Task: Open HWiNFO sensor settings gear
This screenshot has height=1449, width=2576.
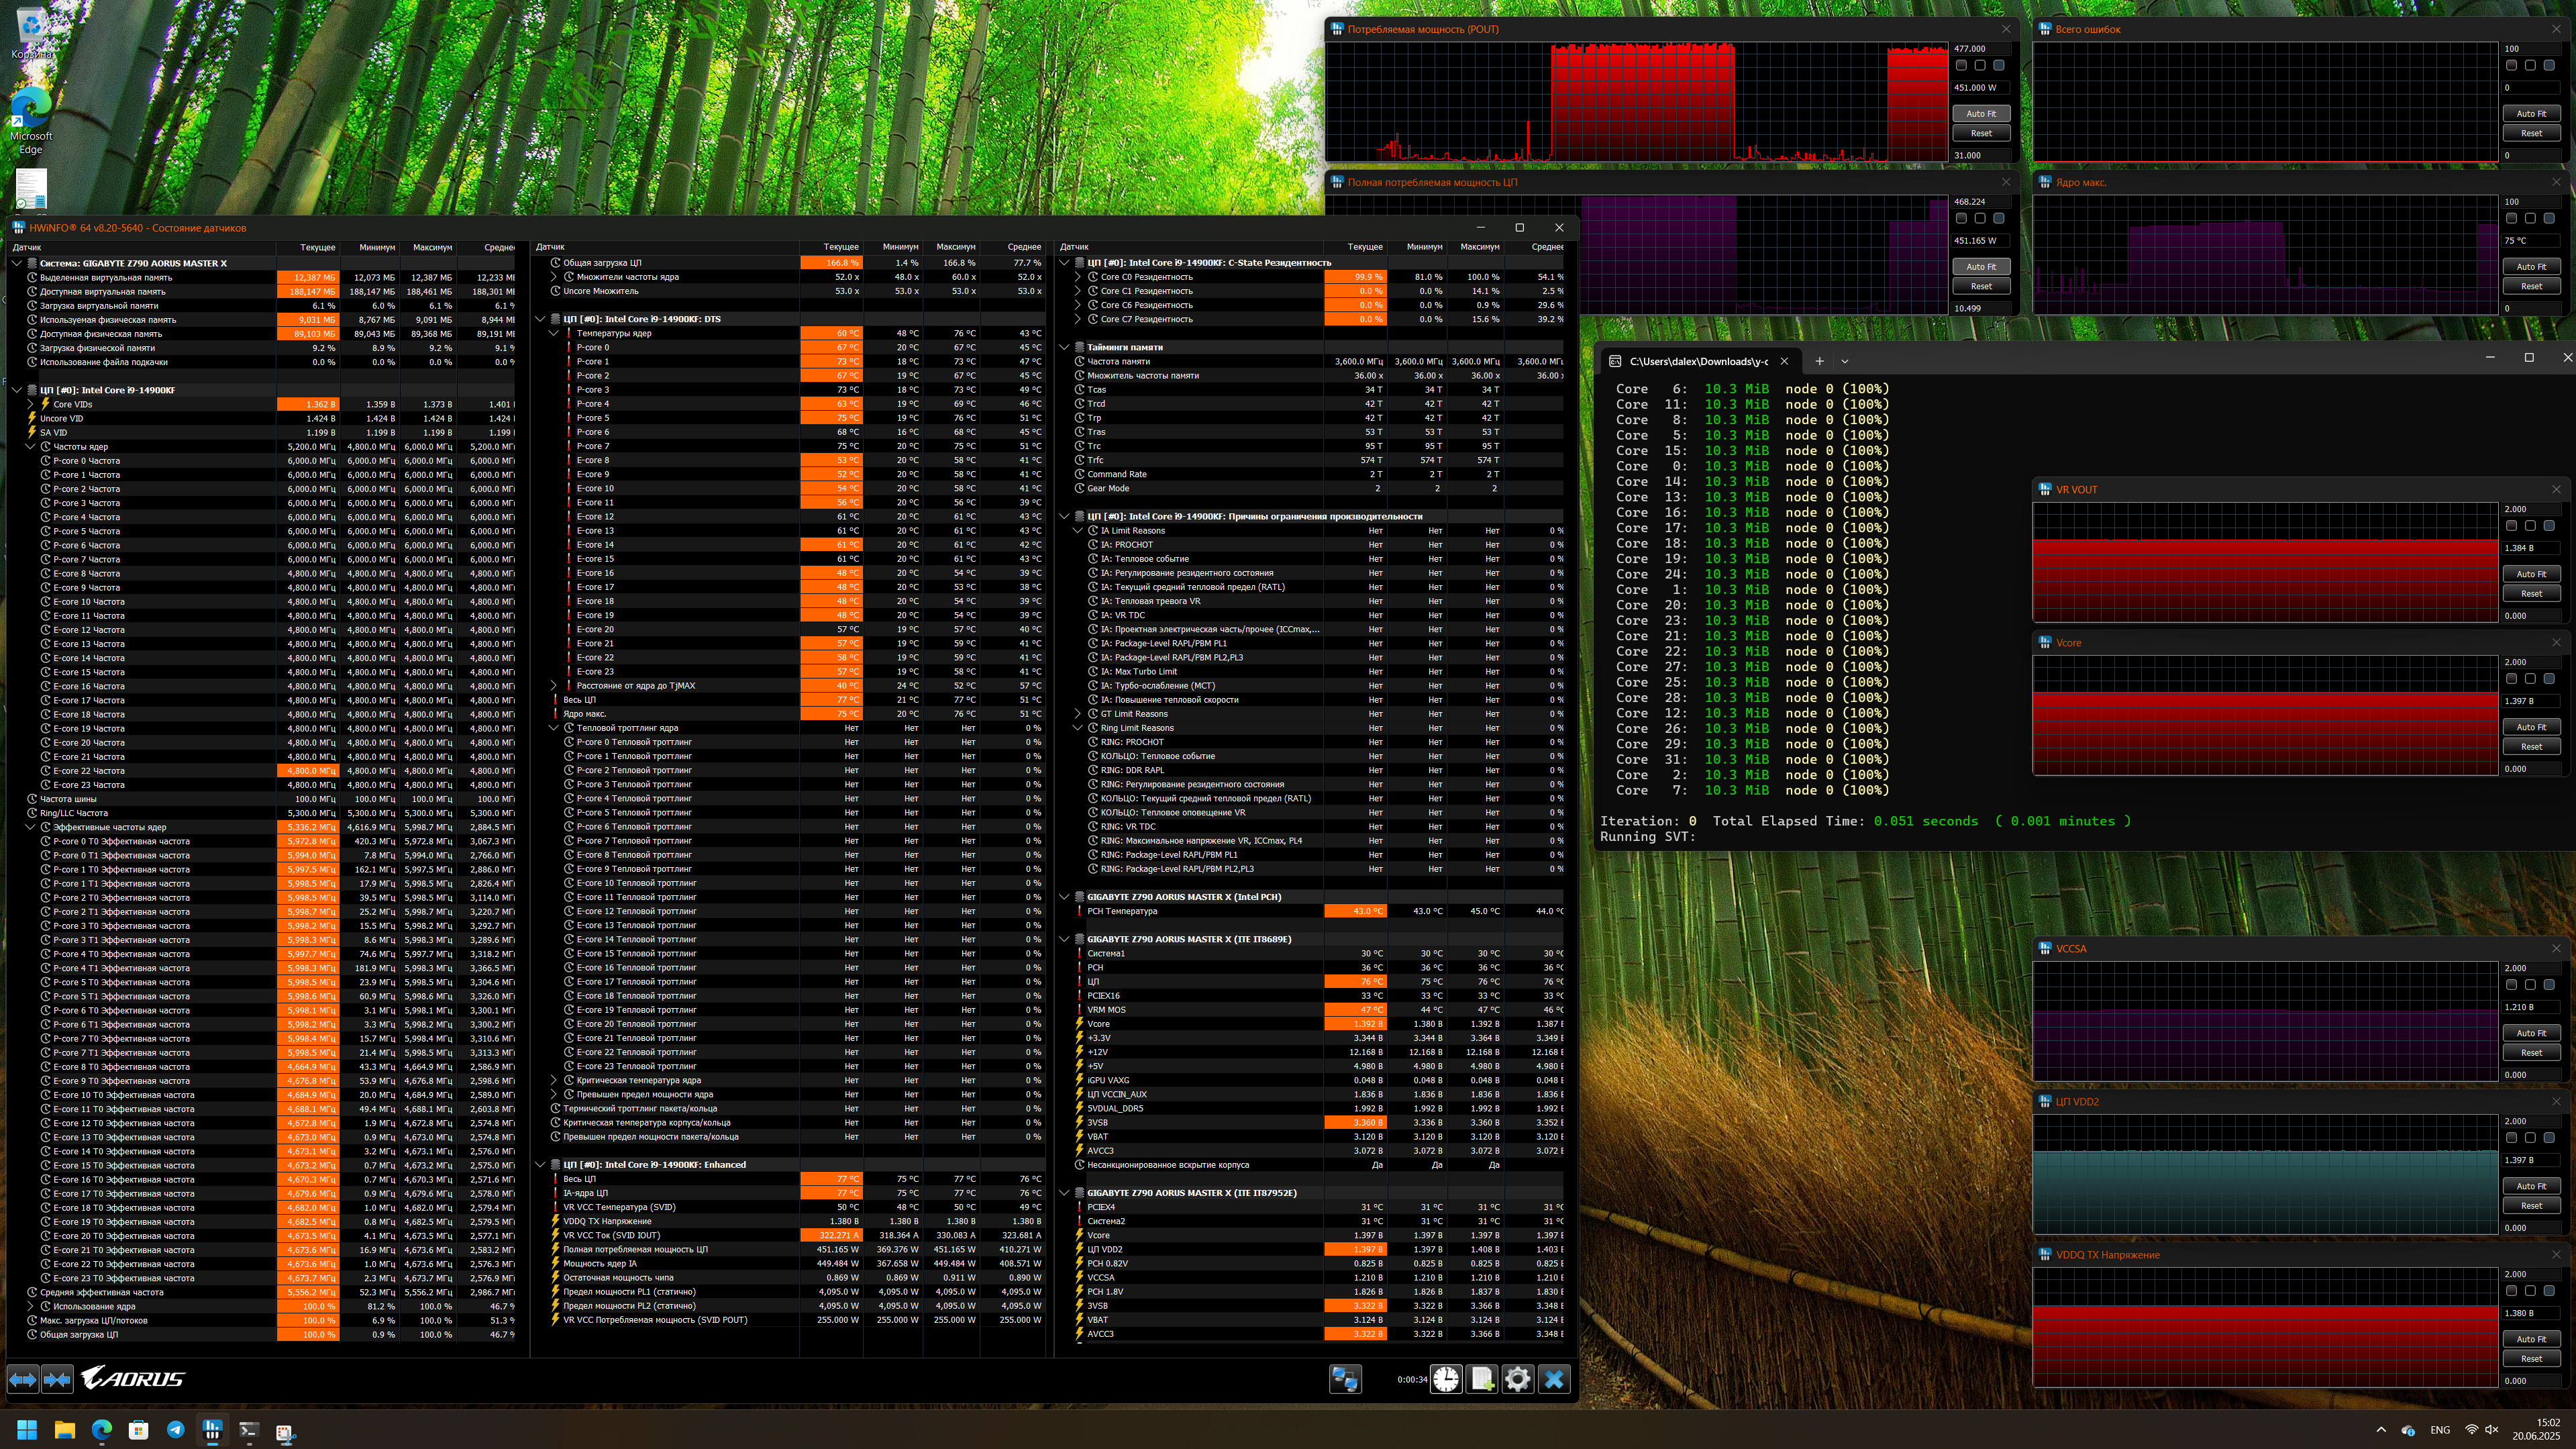Action: [x=1517, y=1379]
